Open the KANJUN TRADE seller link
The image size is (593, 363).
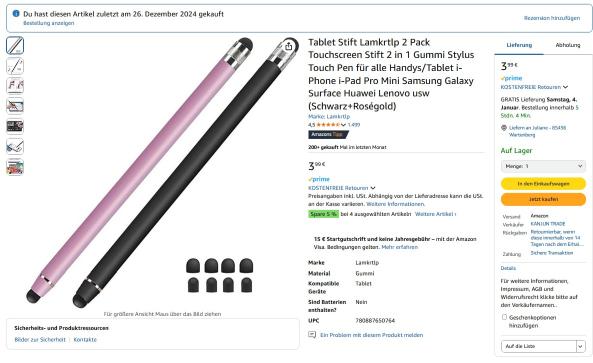548,224
